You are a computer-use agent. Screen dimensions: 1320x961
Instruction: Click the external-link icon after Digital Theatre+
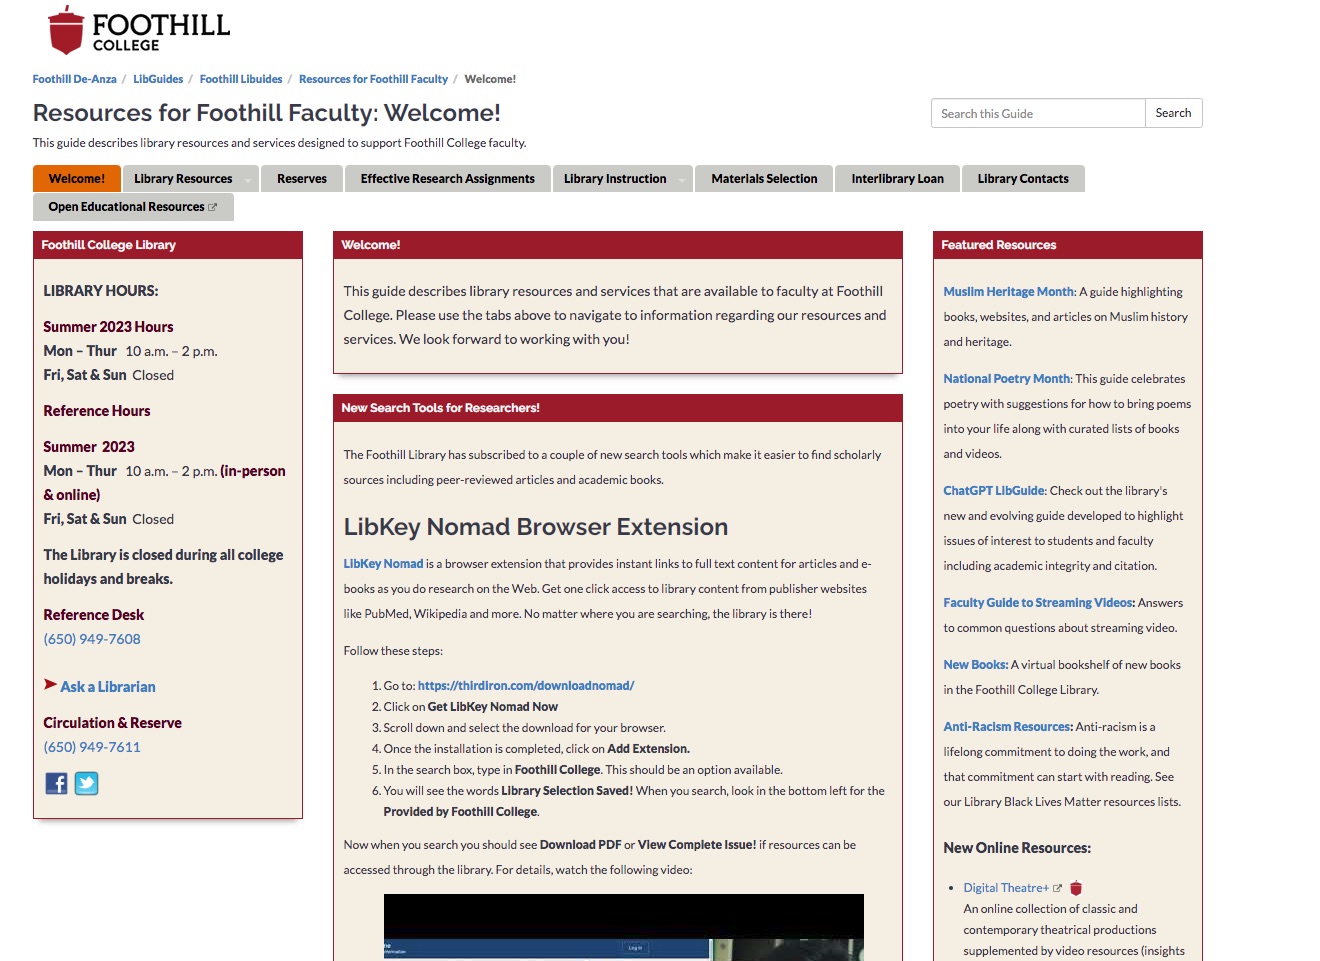click(1057, 888)
